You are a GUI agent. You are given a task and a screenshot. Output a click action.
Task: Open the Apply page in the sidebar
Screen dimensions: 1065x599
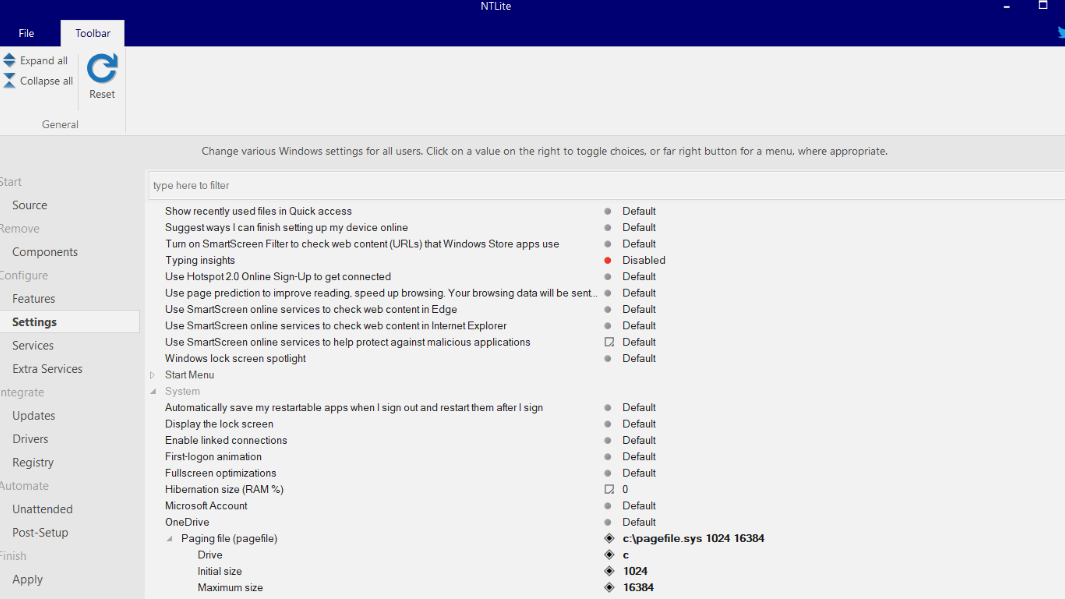click(27, 579)
